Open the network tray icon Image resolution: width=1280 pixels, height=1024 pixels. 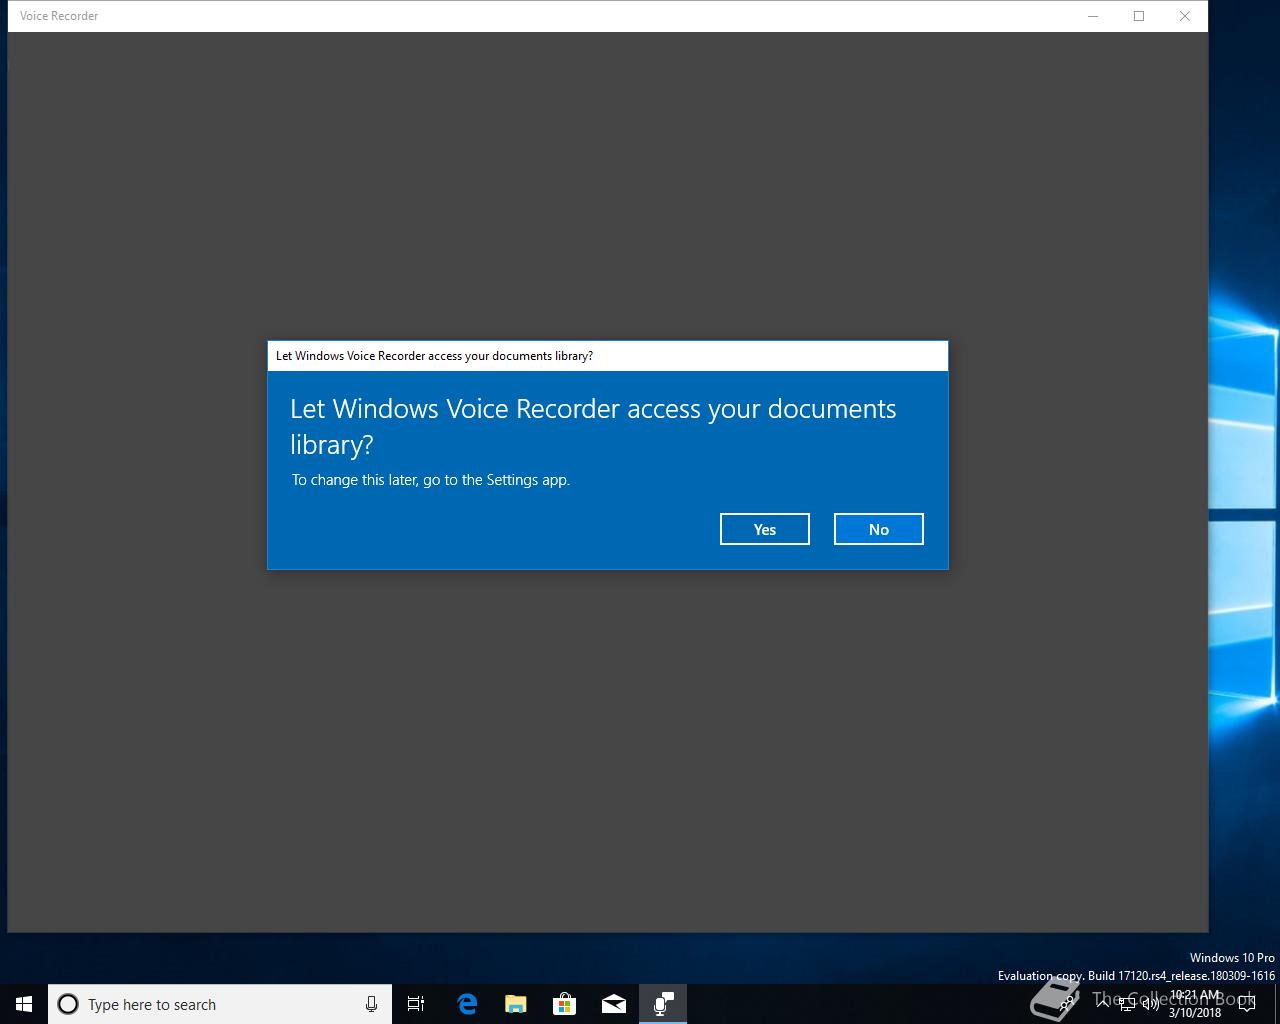click(1127, 1004)
